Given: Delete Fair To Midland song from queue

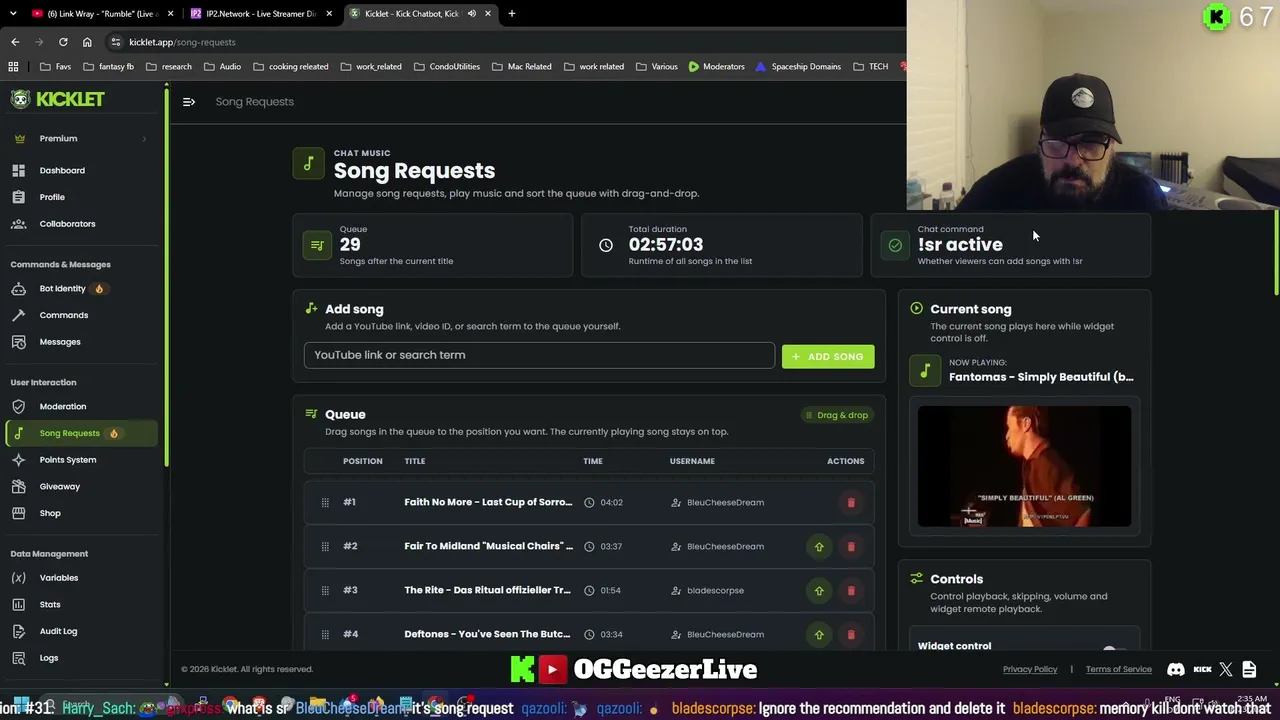Looking at the screenshot, I should click(x=851, y=546).
